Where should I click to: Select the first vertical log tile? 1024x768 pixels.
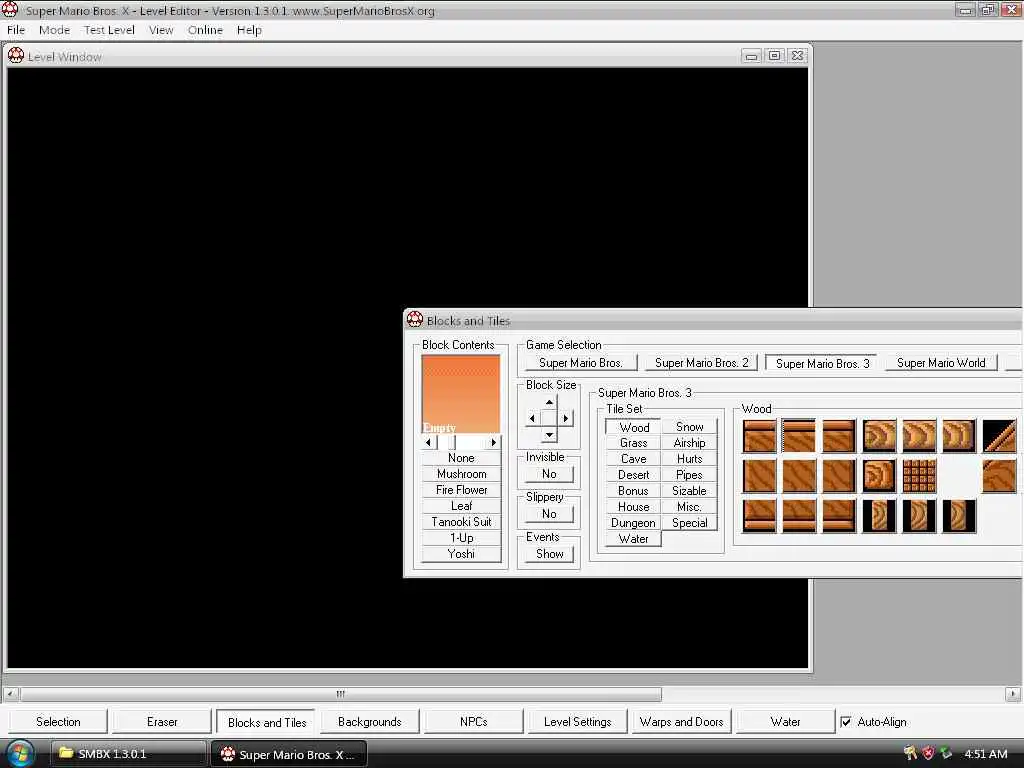click(x=879, y=516)
